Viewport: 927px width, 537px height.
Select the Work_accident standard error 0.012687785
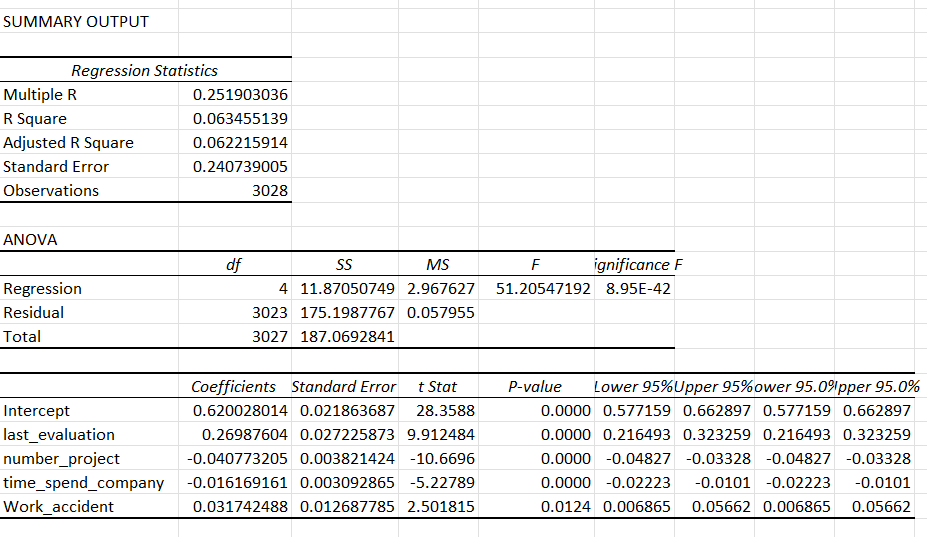(347, 507)
